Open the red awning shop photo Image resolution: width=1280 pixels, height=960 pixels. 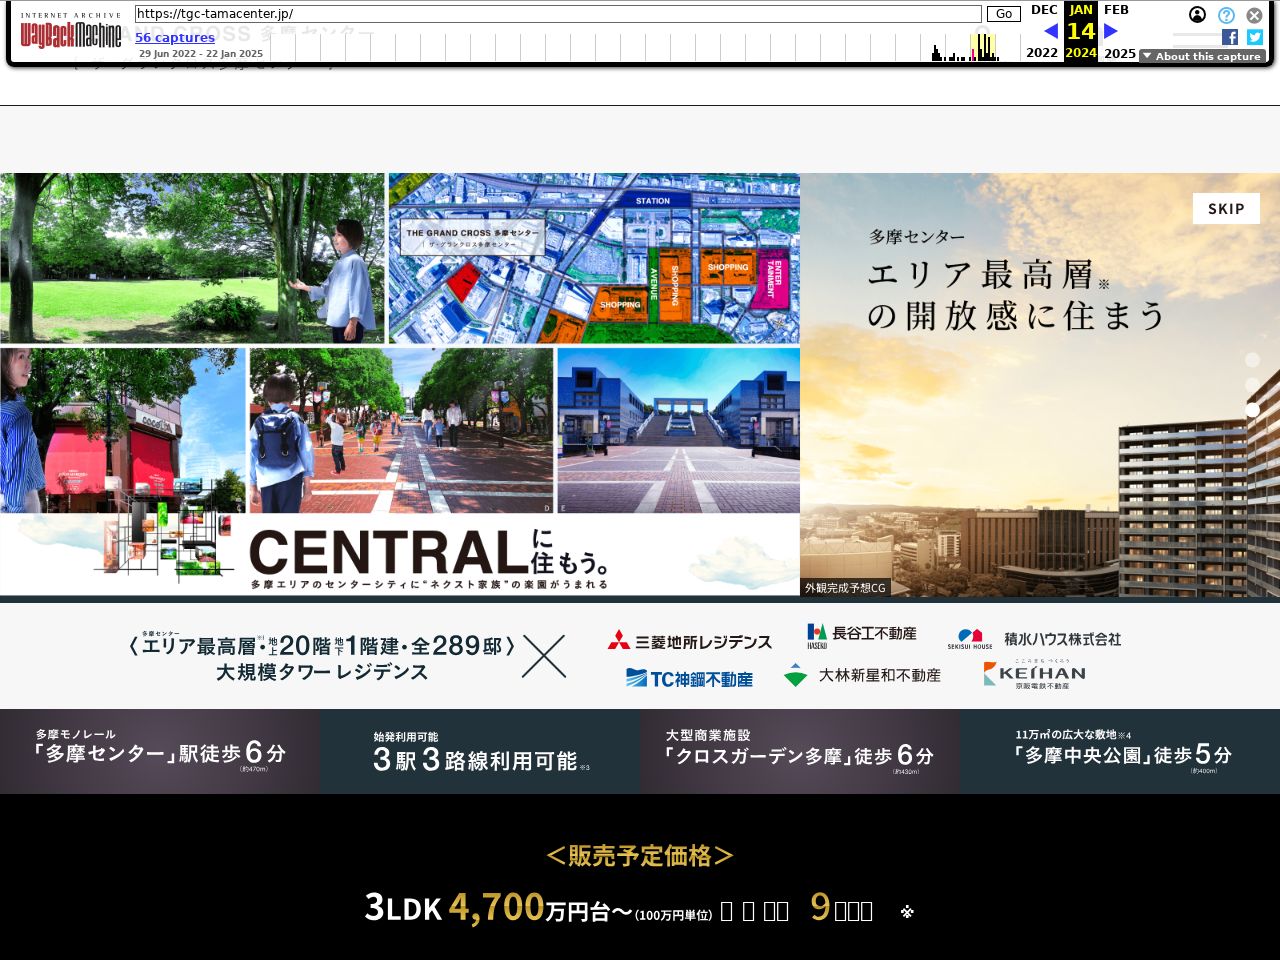point(122,430)
